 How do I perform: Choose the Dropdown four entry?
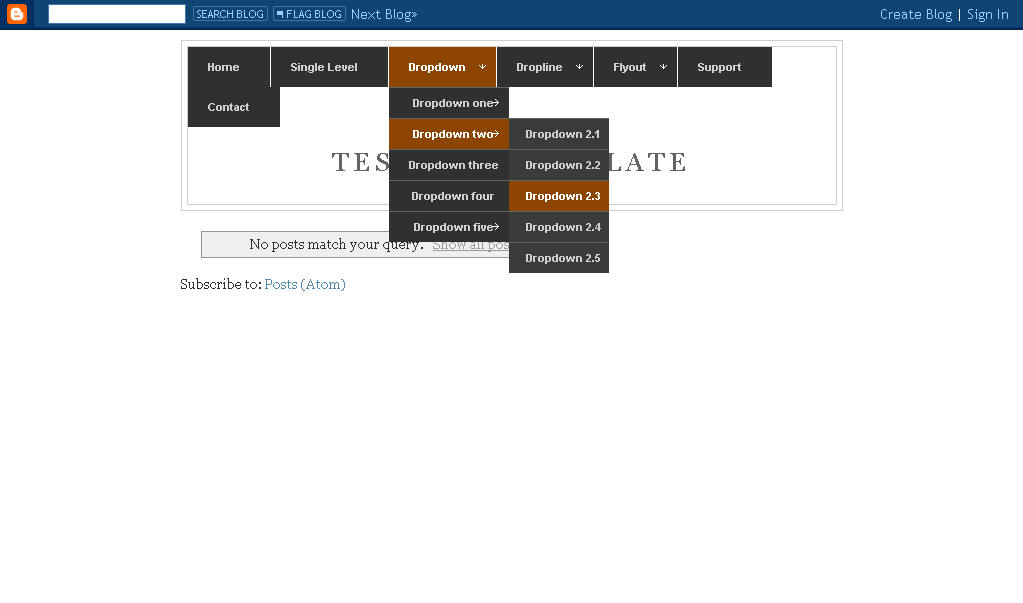(449, 196)
